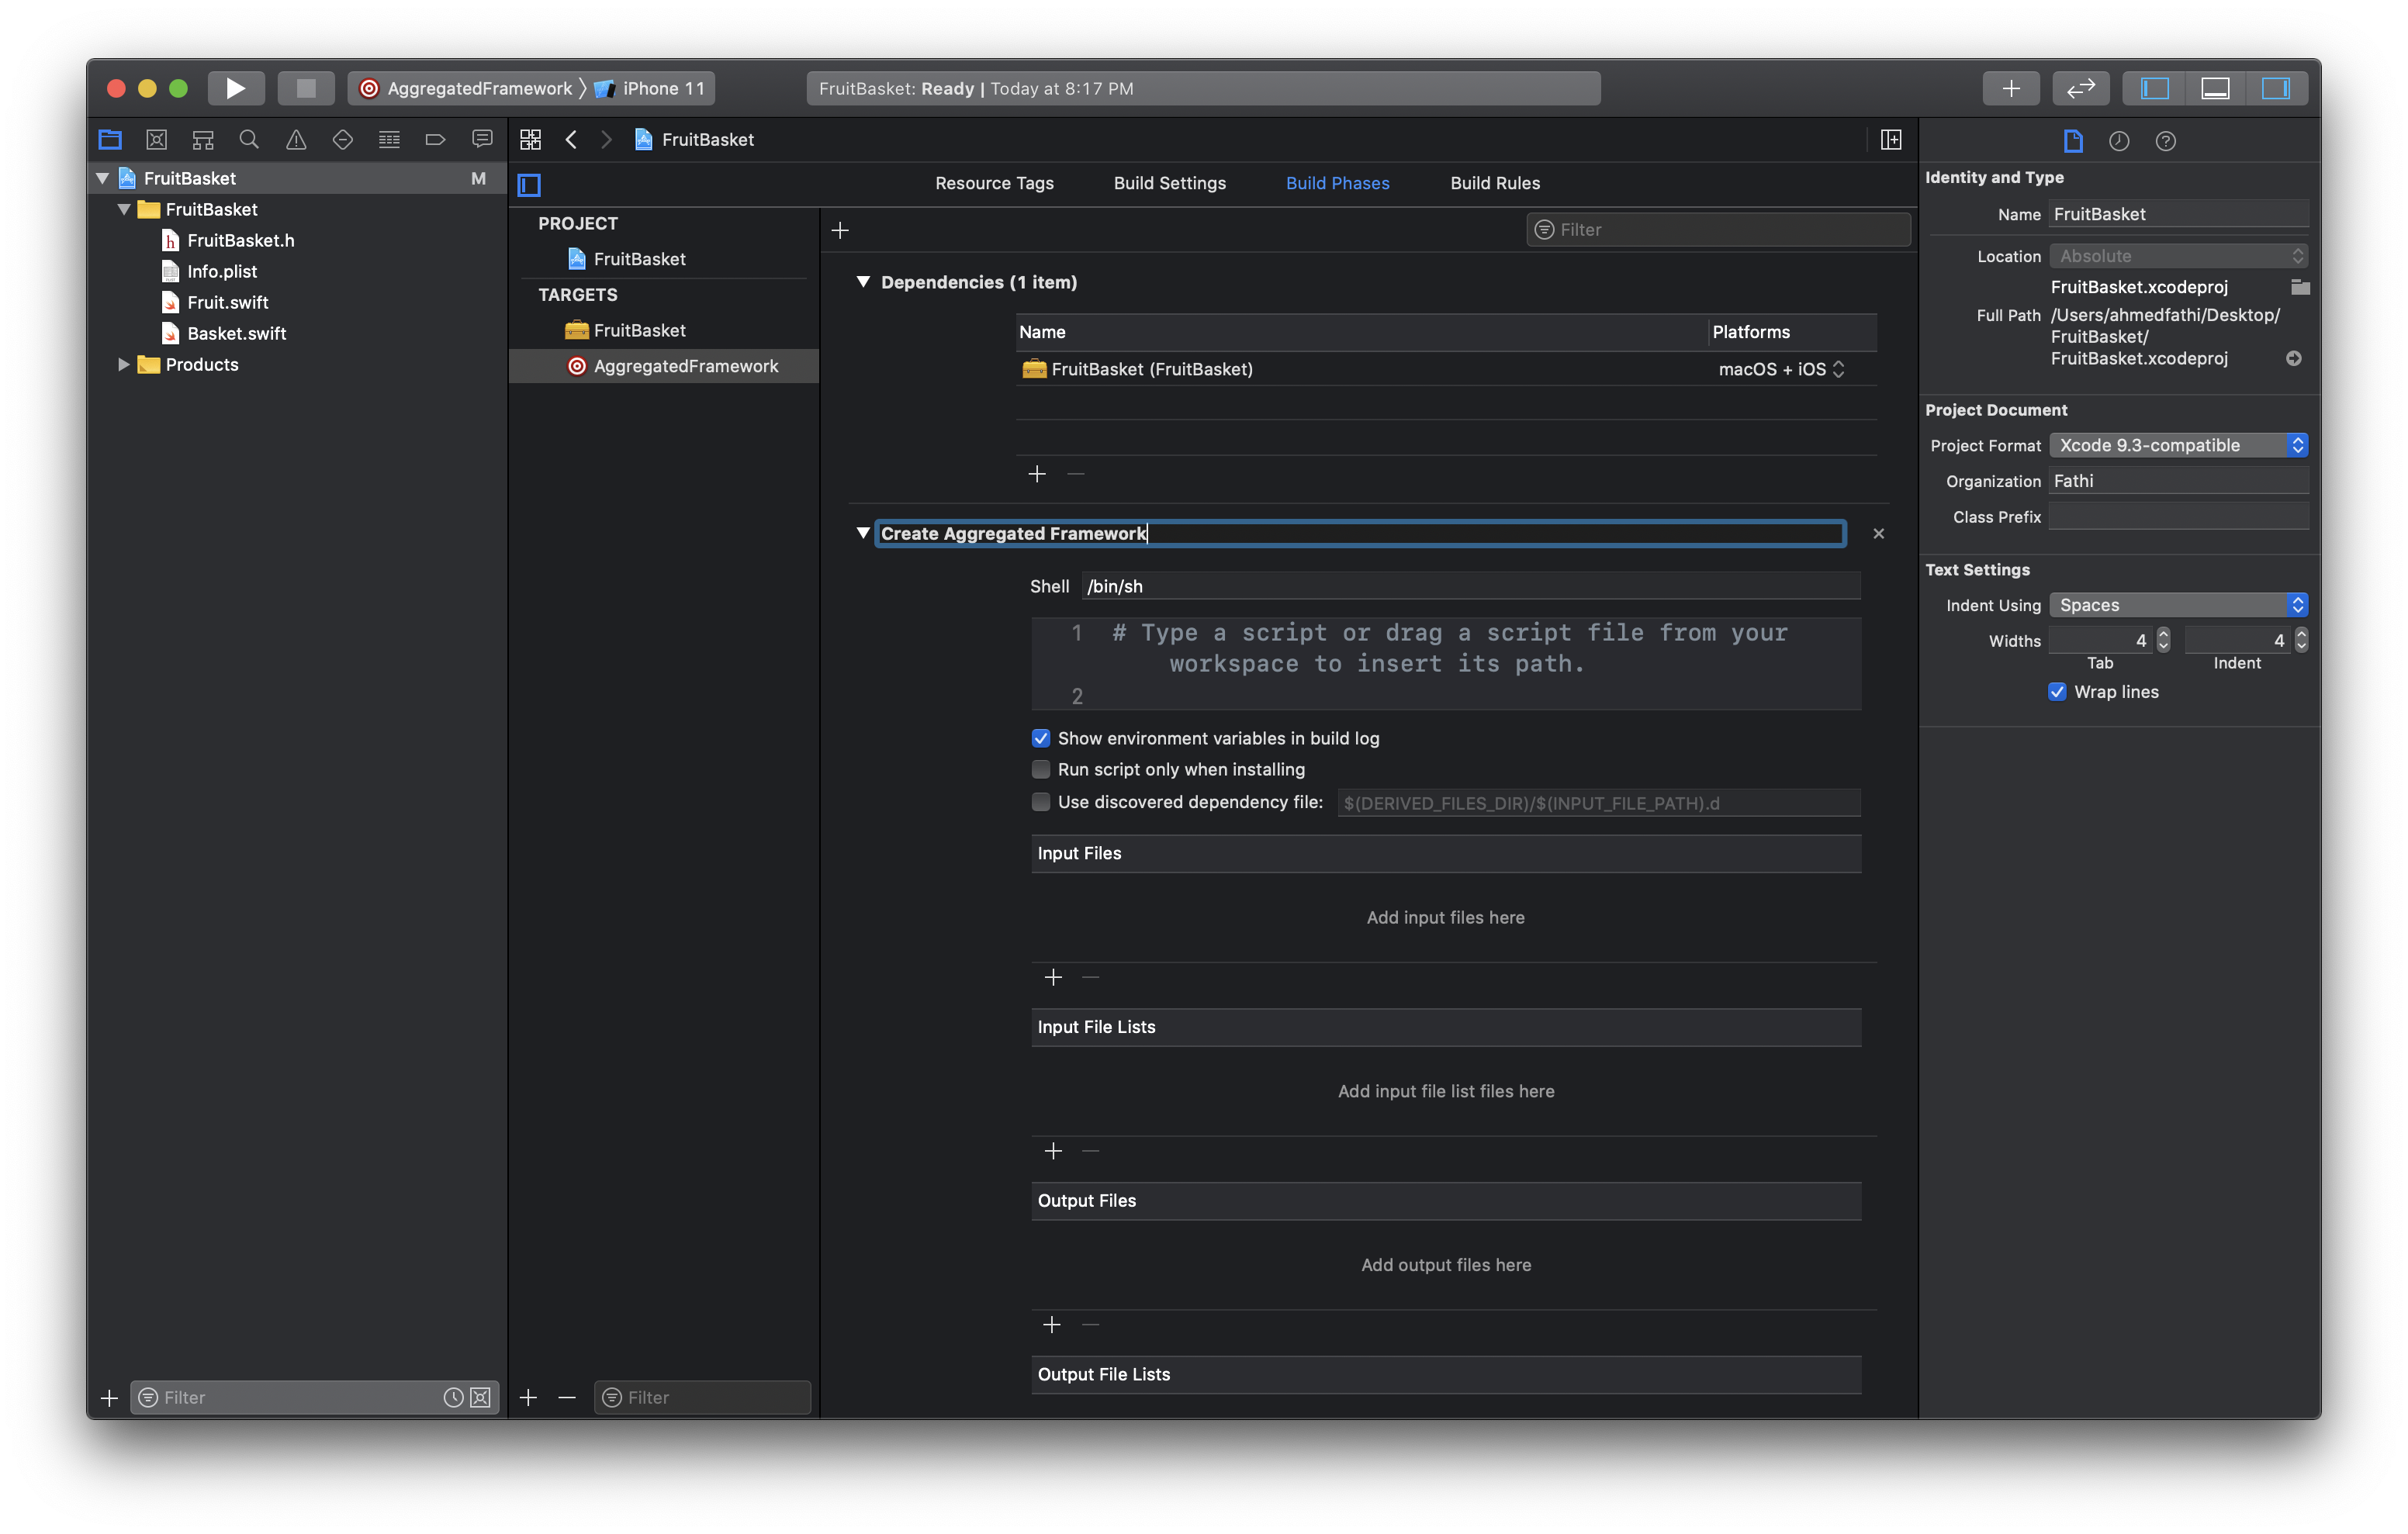Delete the Create Aggregated Framework phase

pos(1878,533)
